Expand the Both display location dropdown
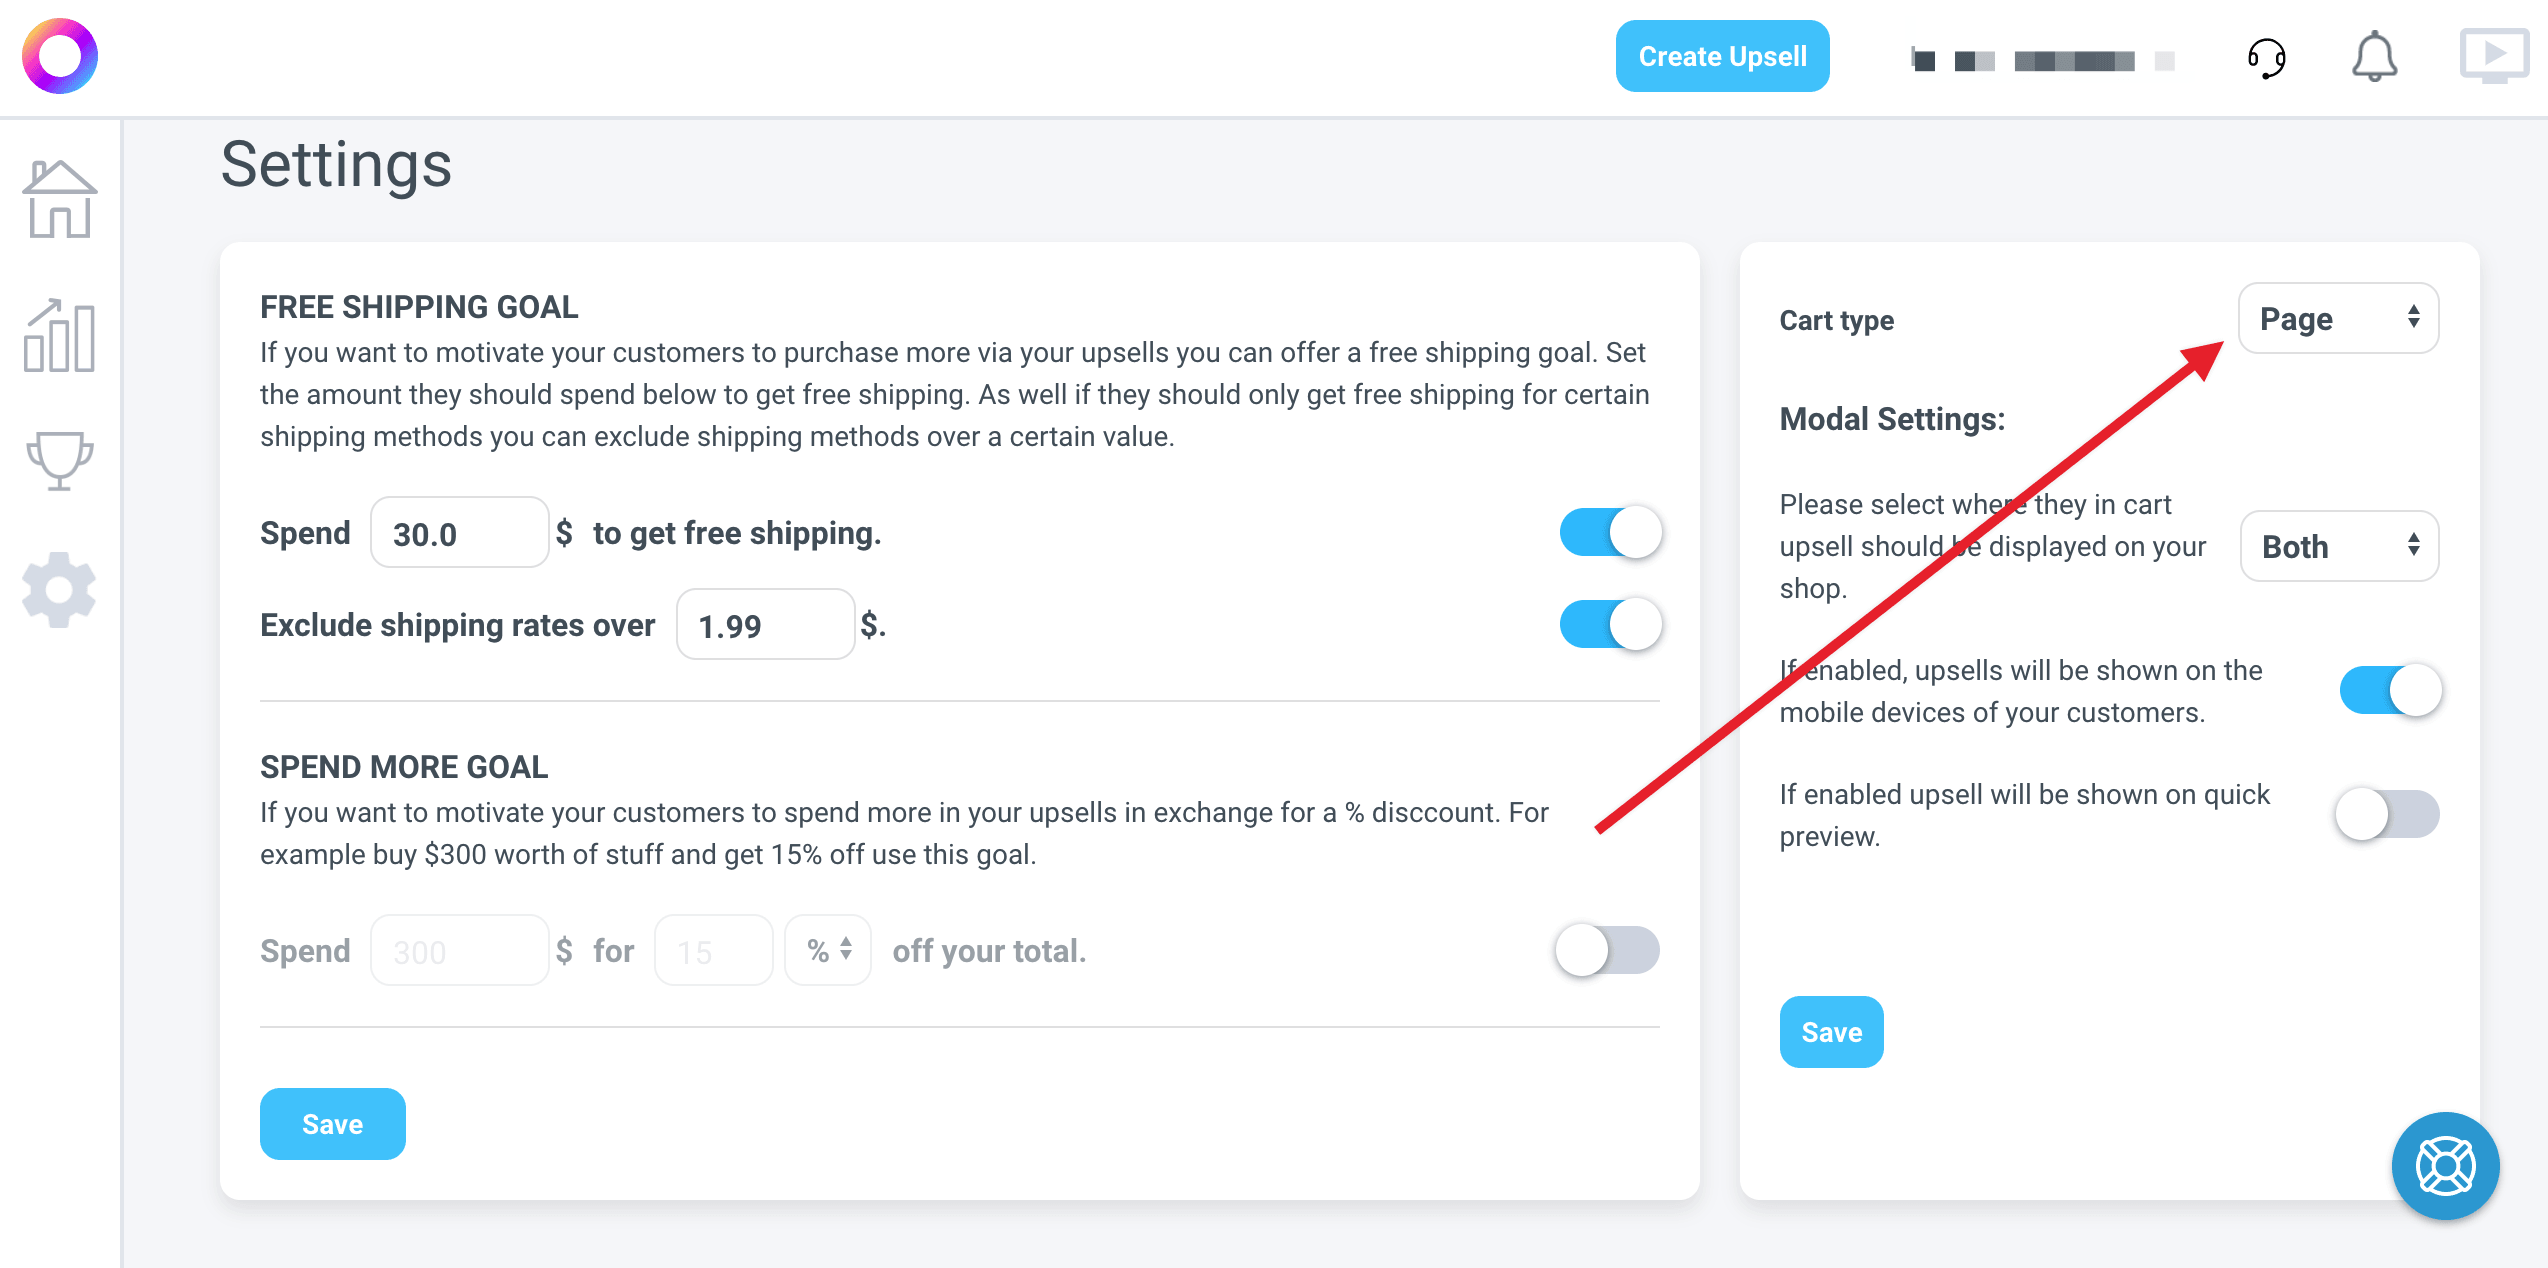This screenshot has height=1268, width=2548. (2339, 546)
